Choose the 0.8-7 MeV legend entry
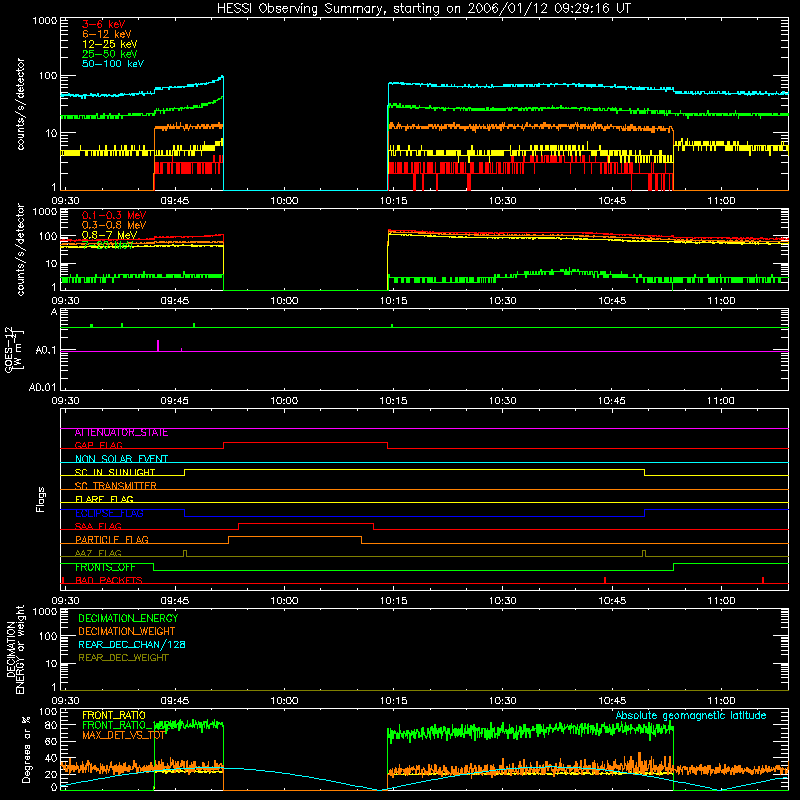The height and width of the screenshot is (800, 800). [109, 235]
